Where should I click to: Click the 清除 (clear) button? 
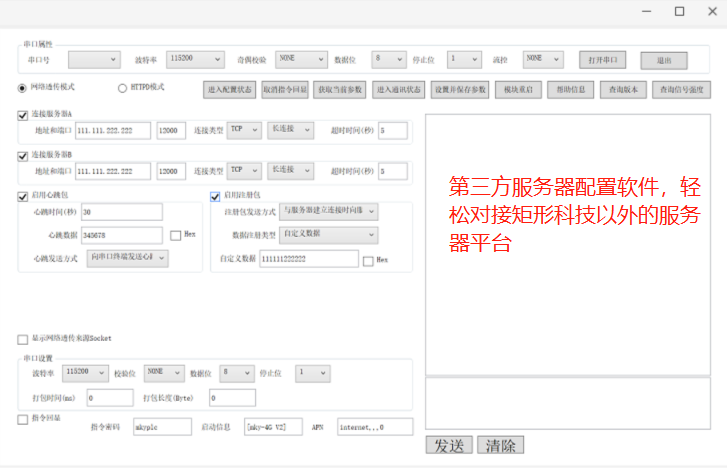[x=500, y=445]
